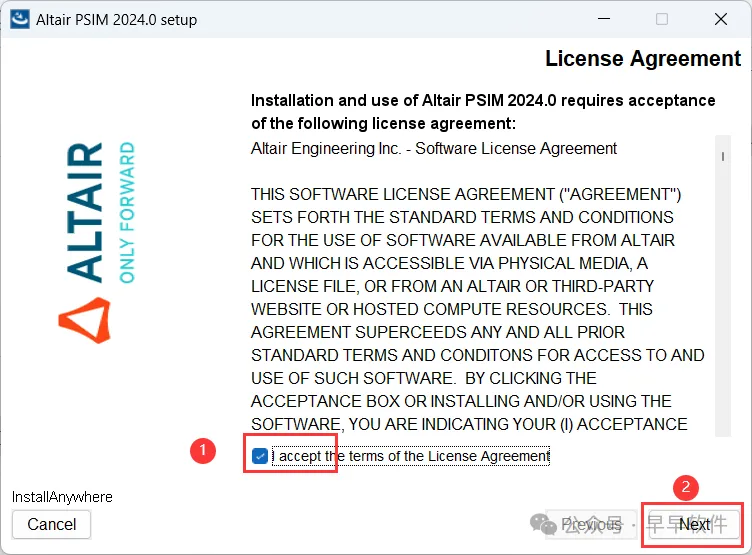The image size is (752, 555).
Task: Minimize the setup window
Action: point(604,19)
